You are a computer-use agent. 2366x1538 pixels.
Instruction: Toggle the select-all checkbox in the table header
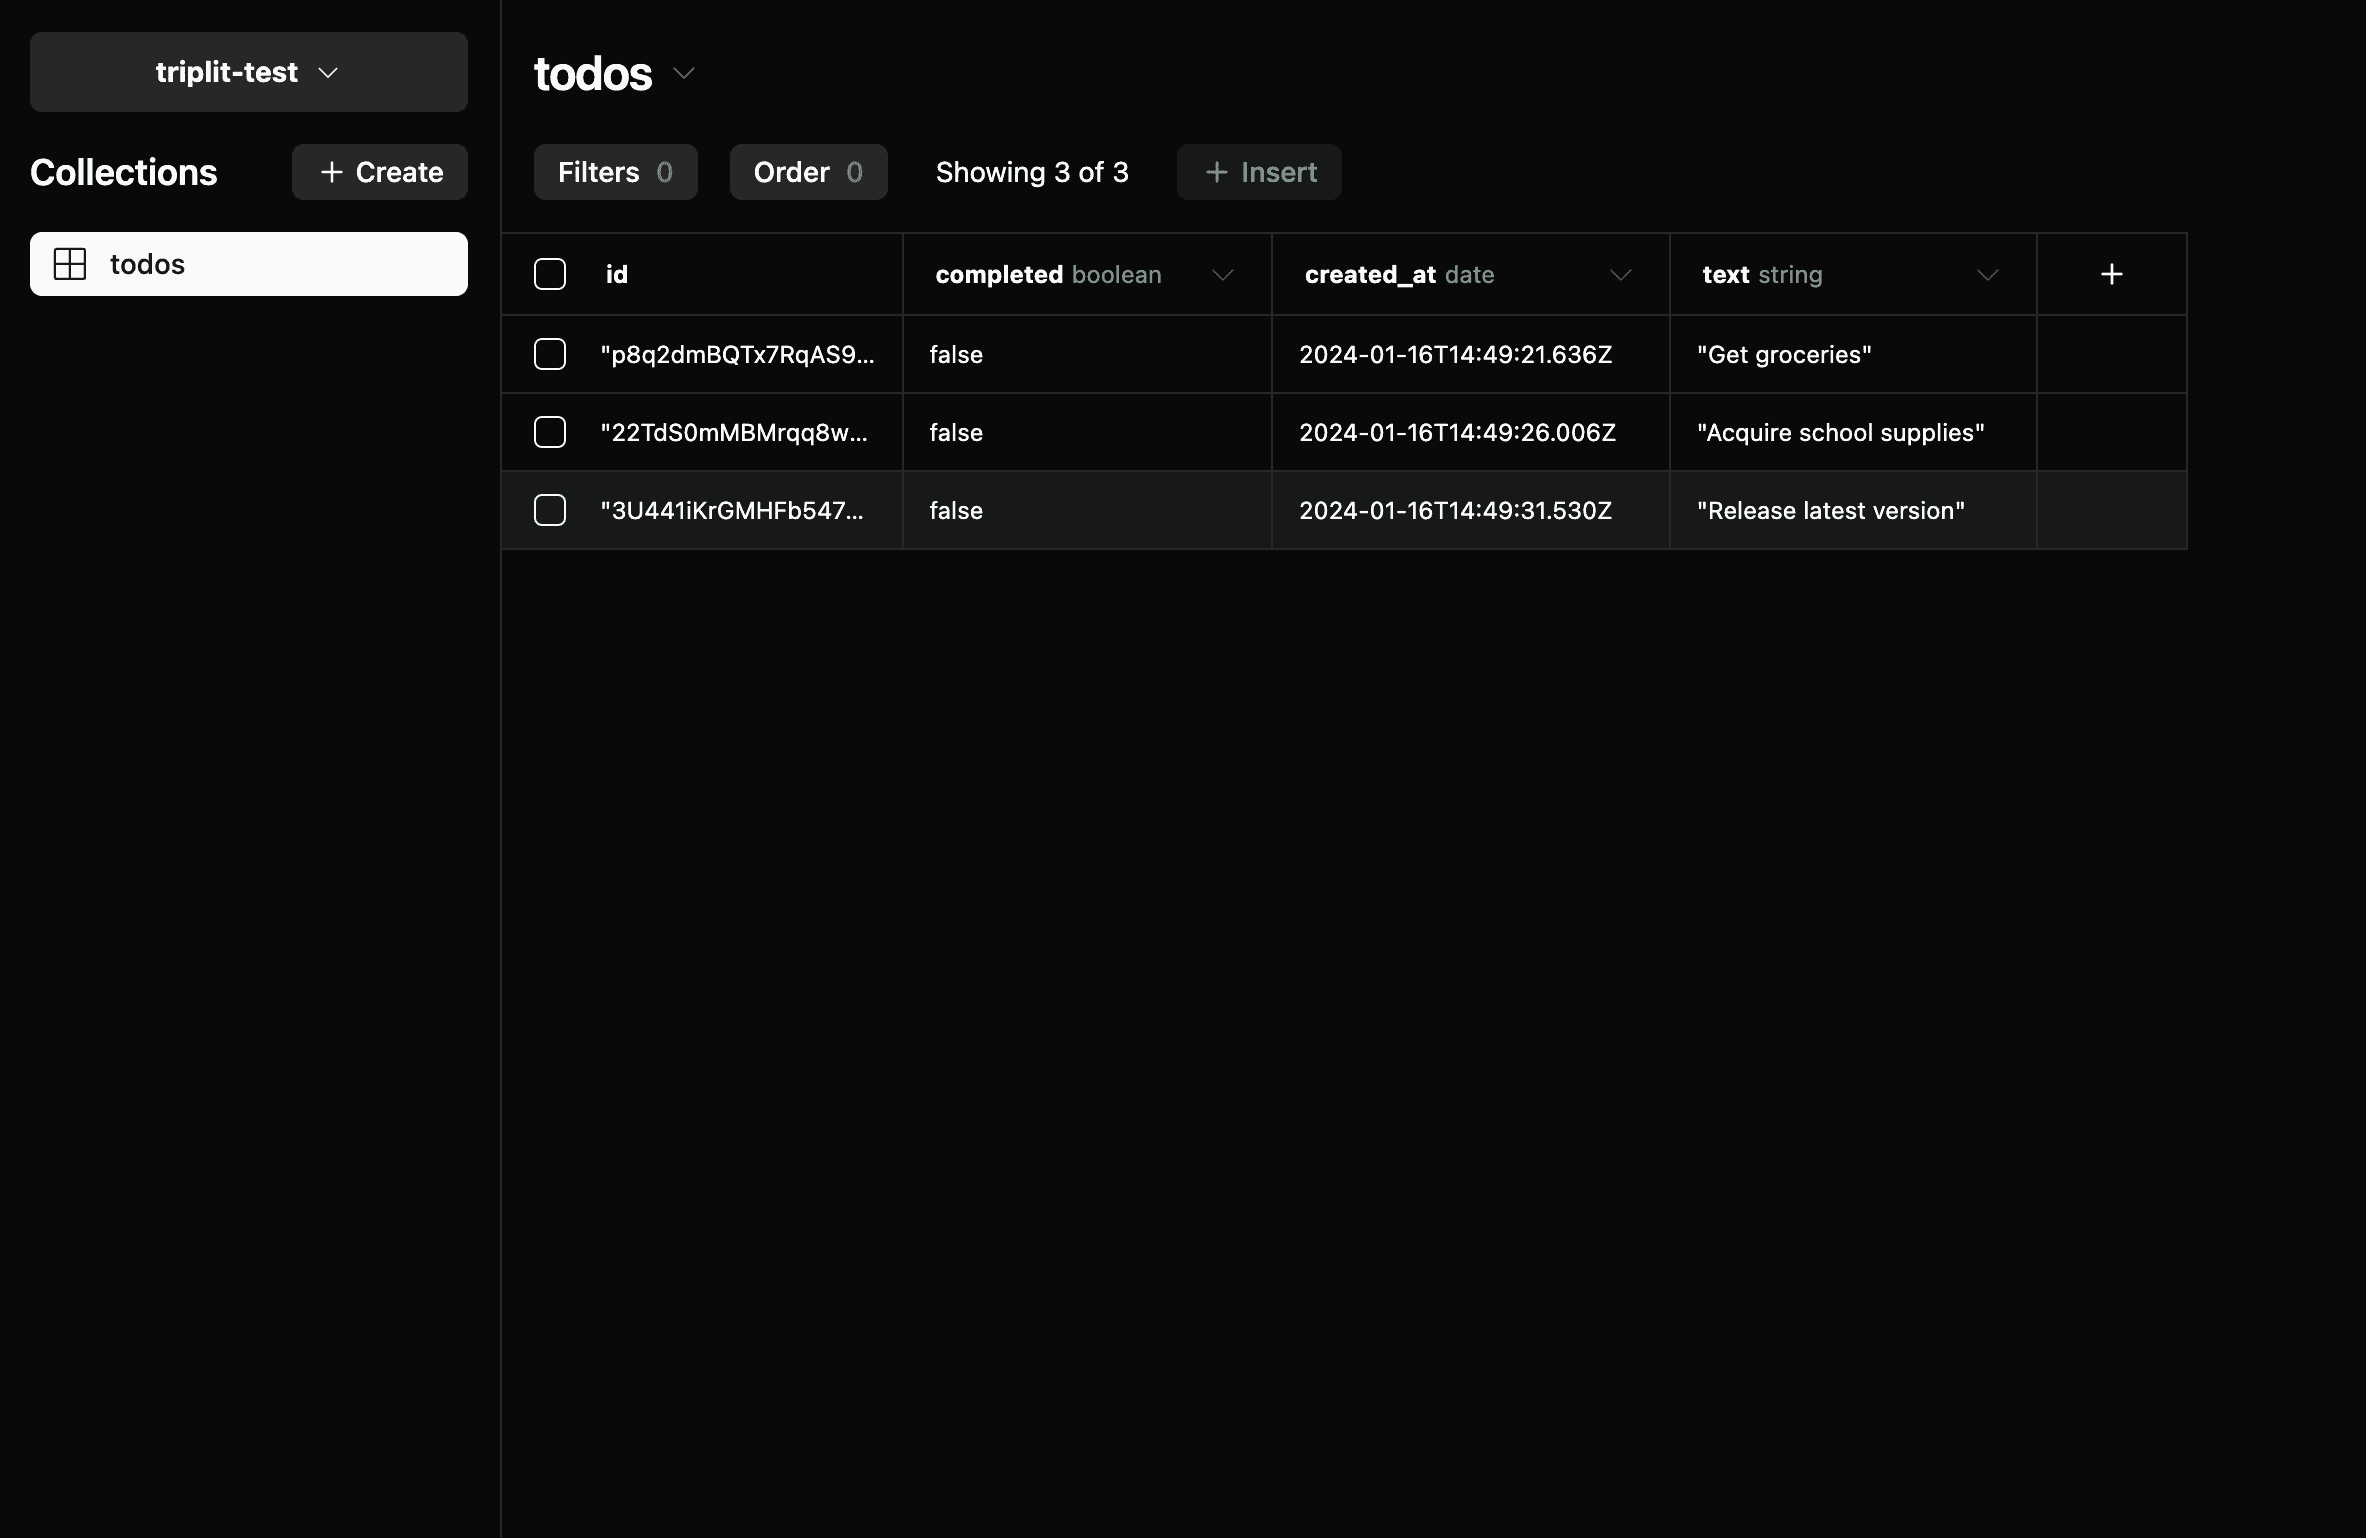click(550, 274)
